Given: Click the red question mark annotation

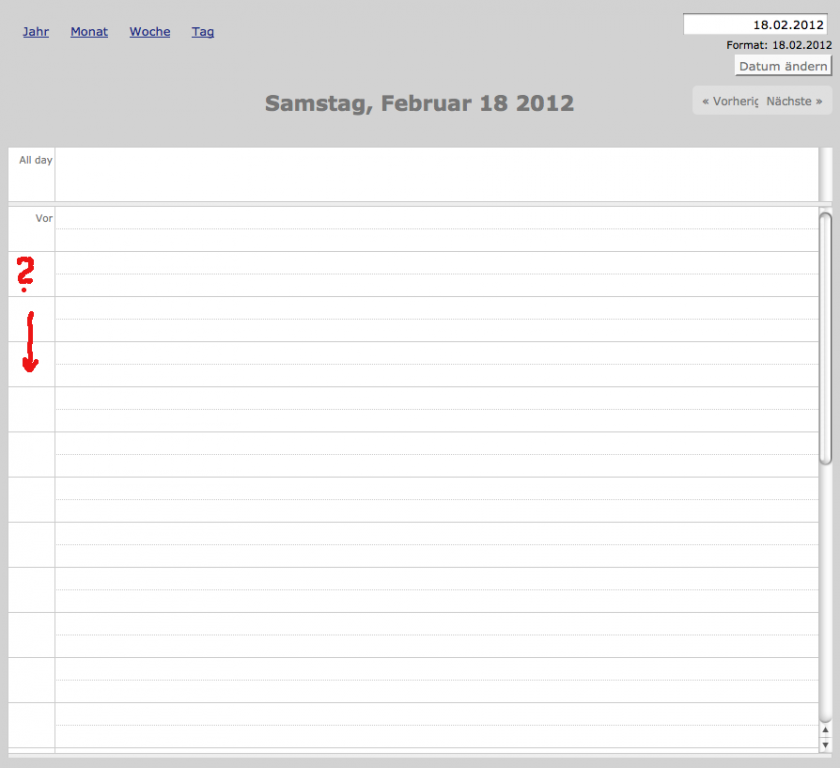Looking at the screenshot, I should tap(25, 273).
